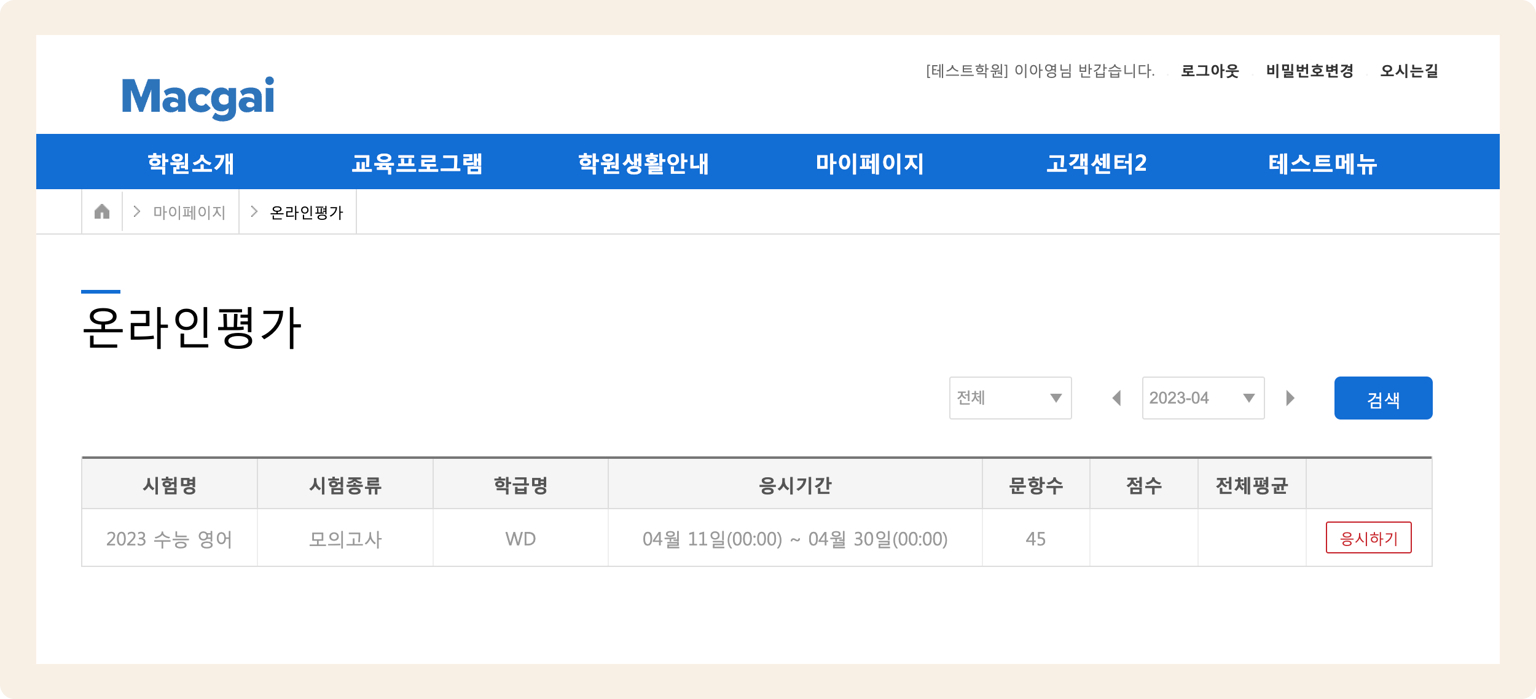1536x699 pixels.
Task: Go to next month arrow
Action: click(x=1290, y=398)
